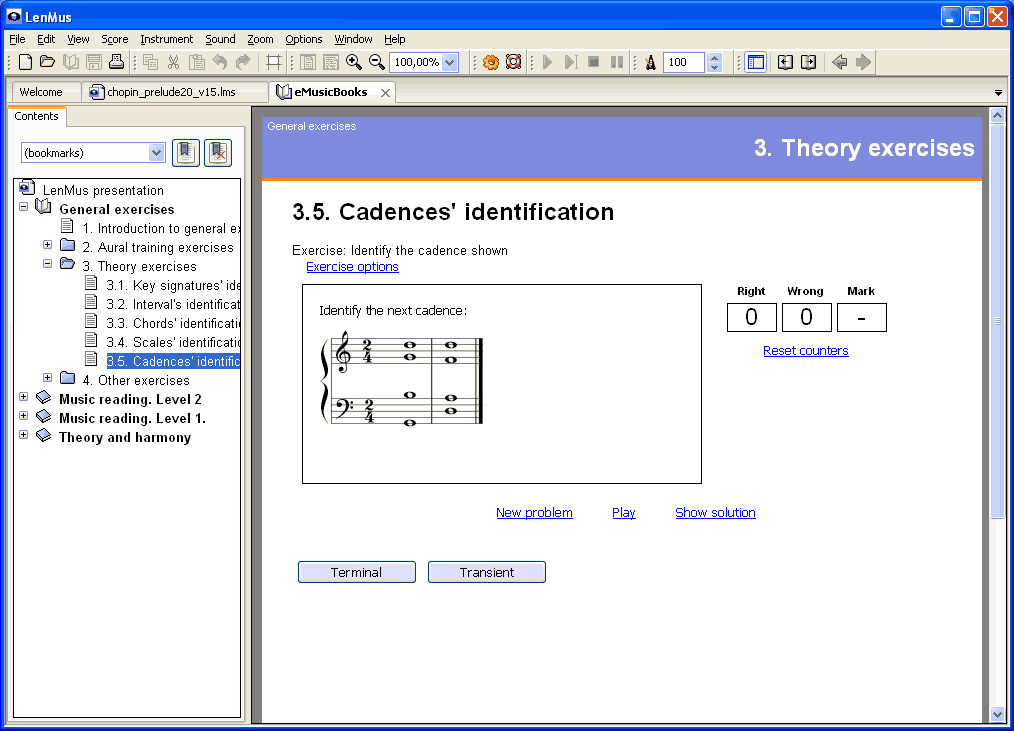This screenshot has height=731, width=1014.
Task: Expand the Theory and harmony book
Action: click(x=24, y=435)
